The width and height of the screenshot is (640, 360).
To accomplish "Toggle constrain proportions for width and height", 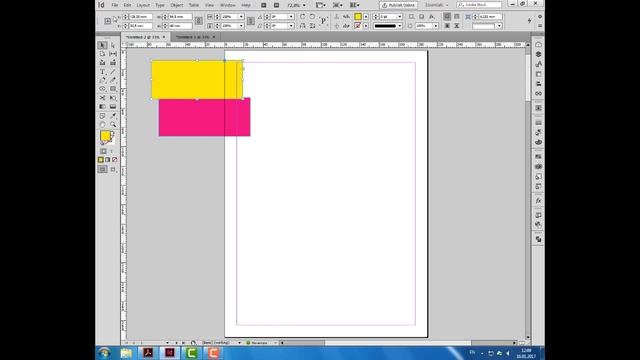I will (198, 21).
